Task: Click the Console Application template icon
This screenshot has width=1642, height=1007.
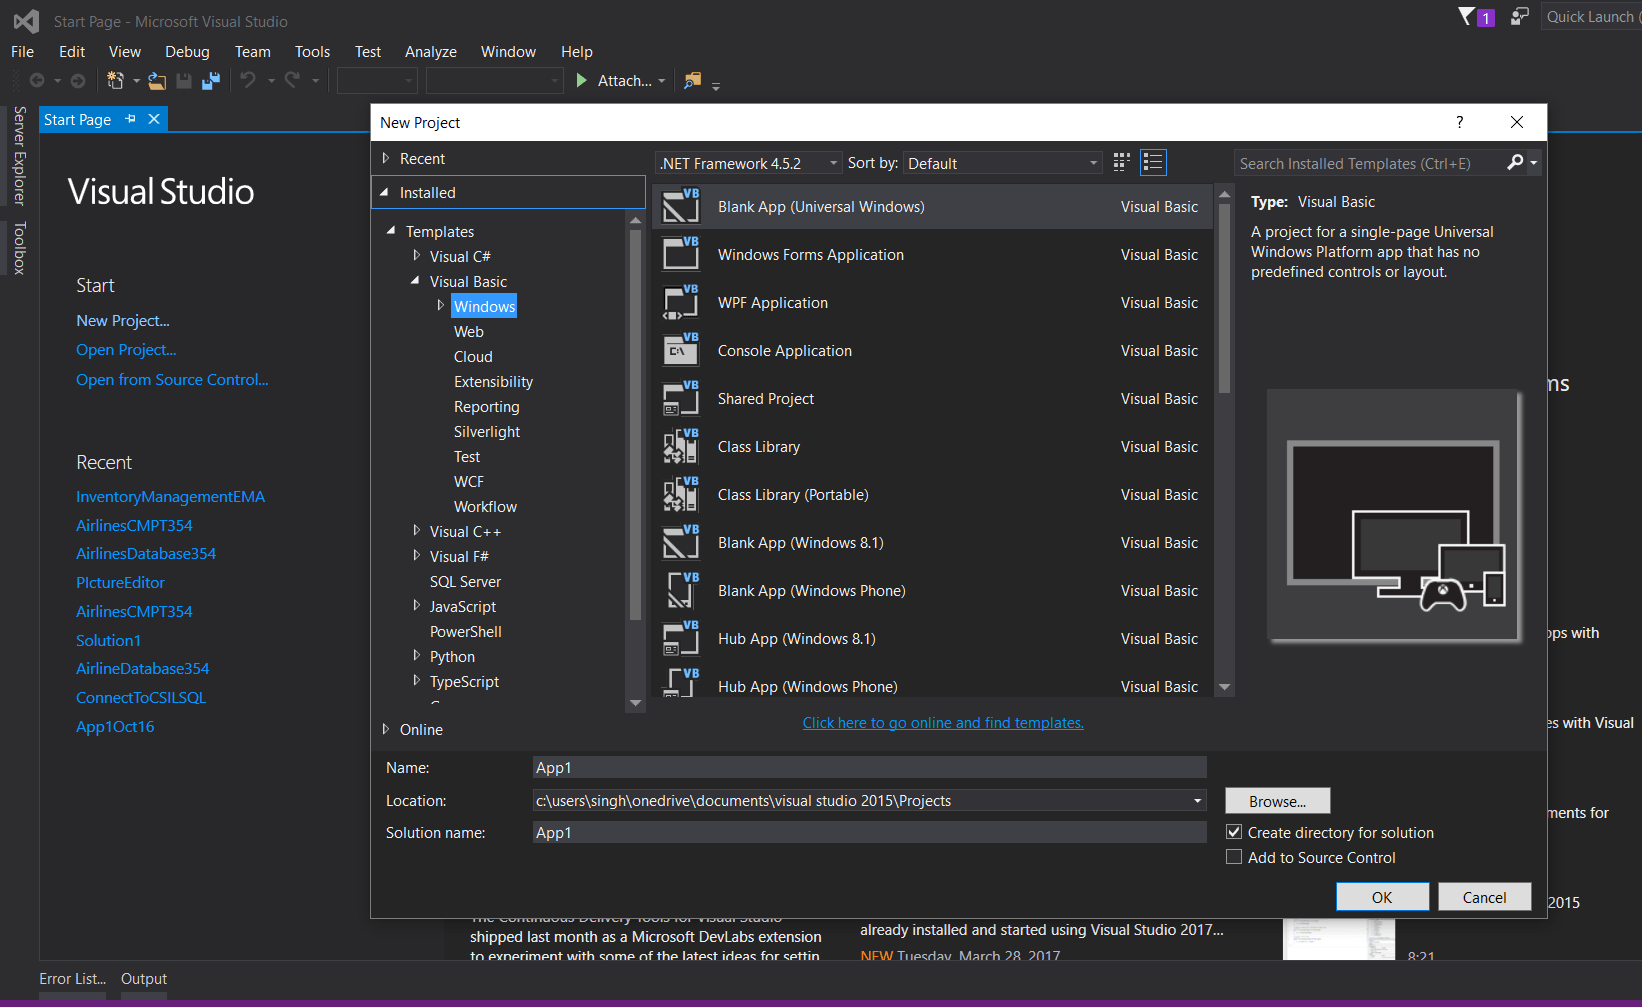Action: [x=681, y=350]
